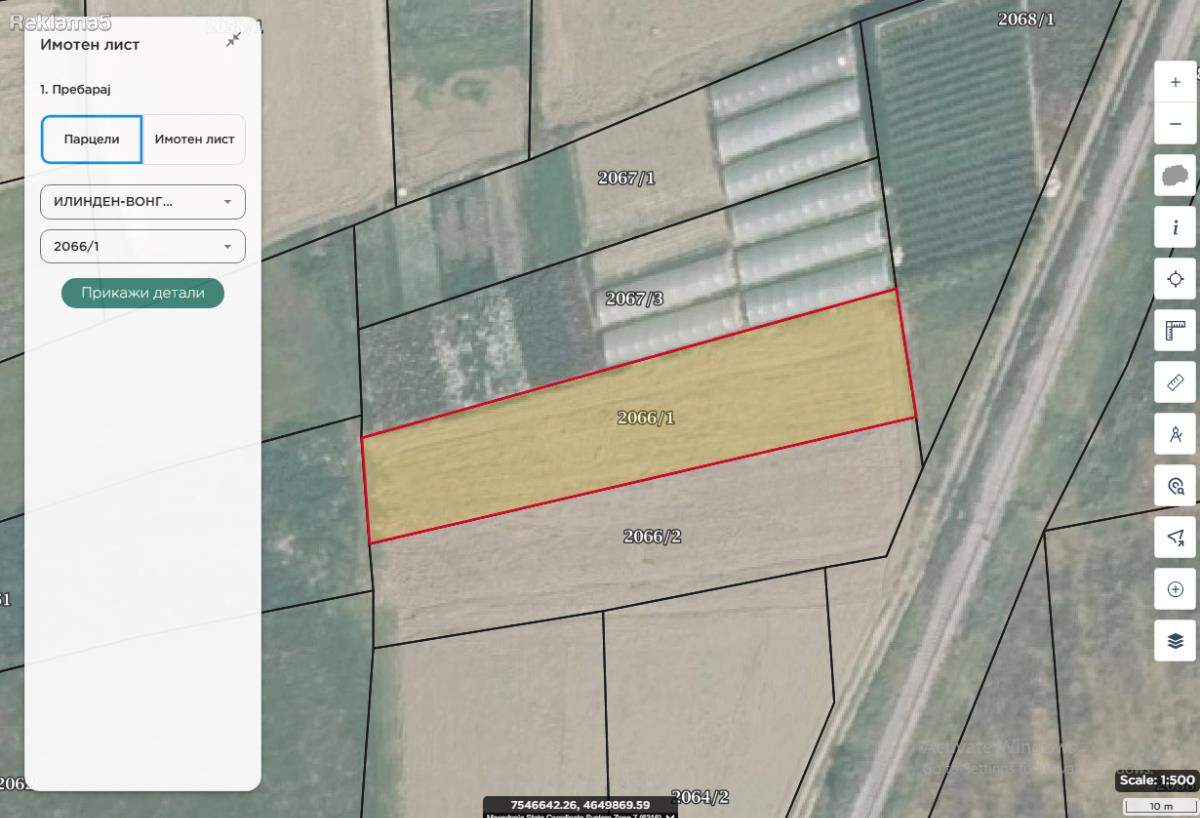Zoom out the map with minus button
This screenshot has height=818, width=1200.
click(x=1175, y=124)
